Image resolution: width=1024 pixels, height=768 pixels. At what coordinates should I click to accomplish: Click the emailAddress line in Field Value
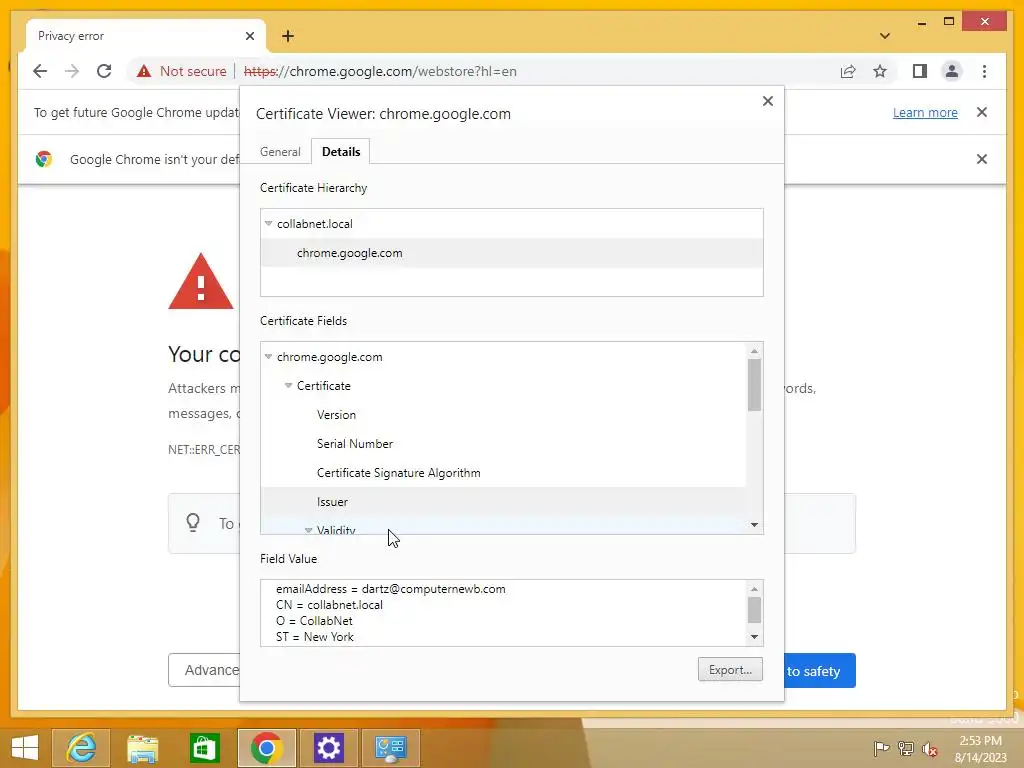(x=391, y=589)
